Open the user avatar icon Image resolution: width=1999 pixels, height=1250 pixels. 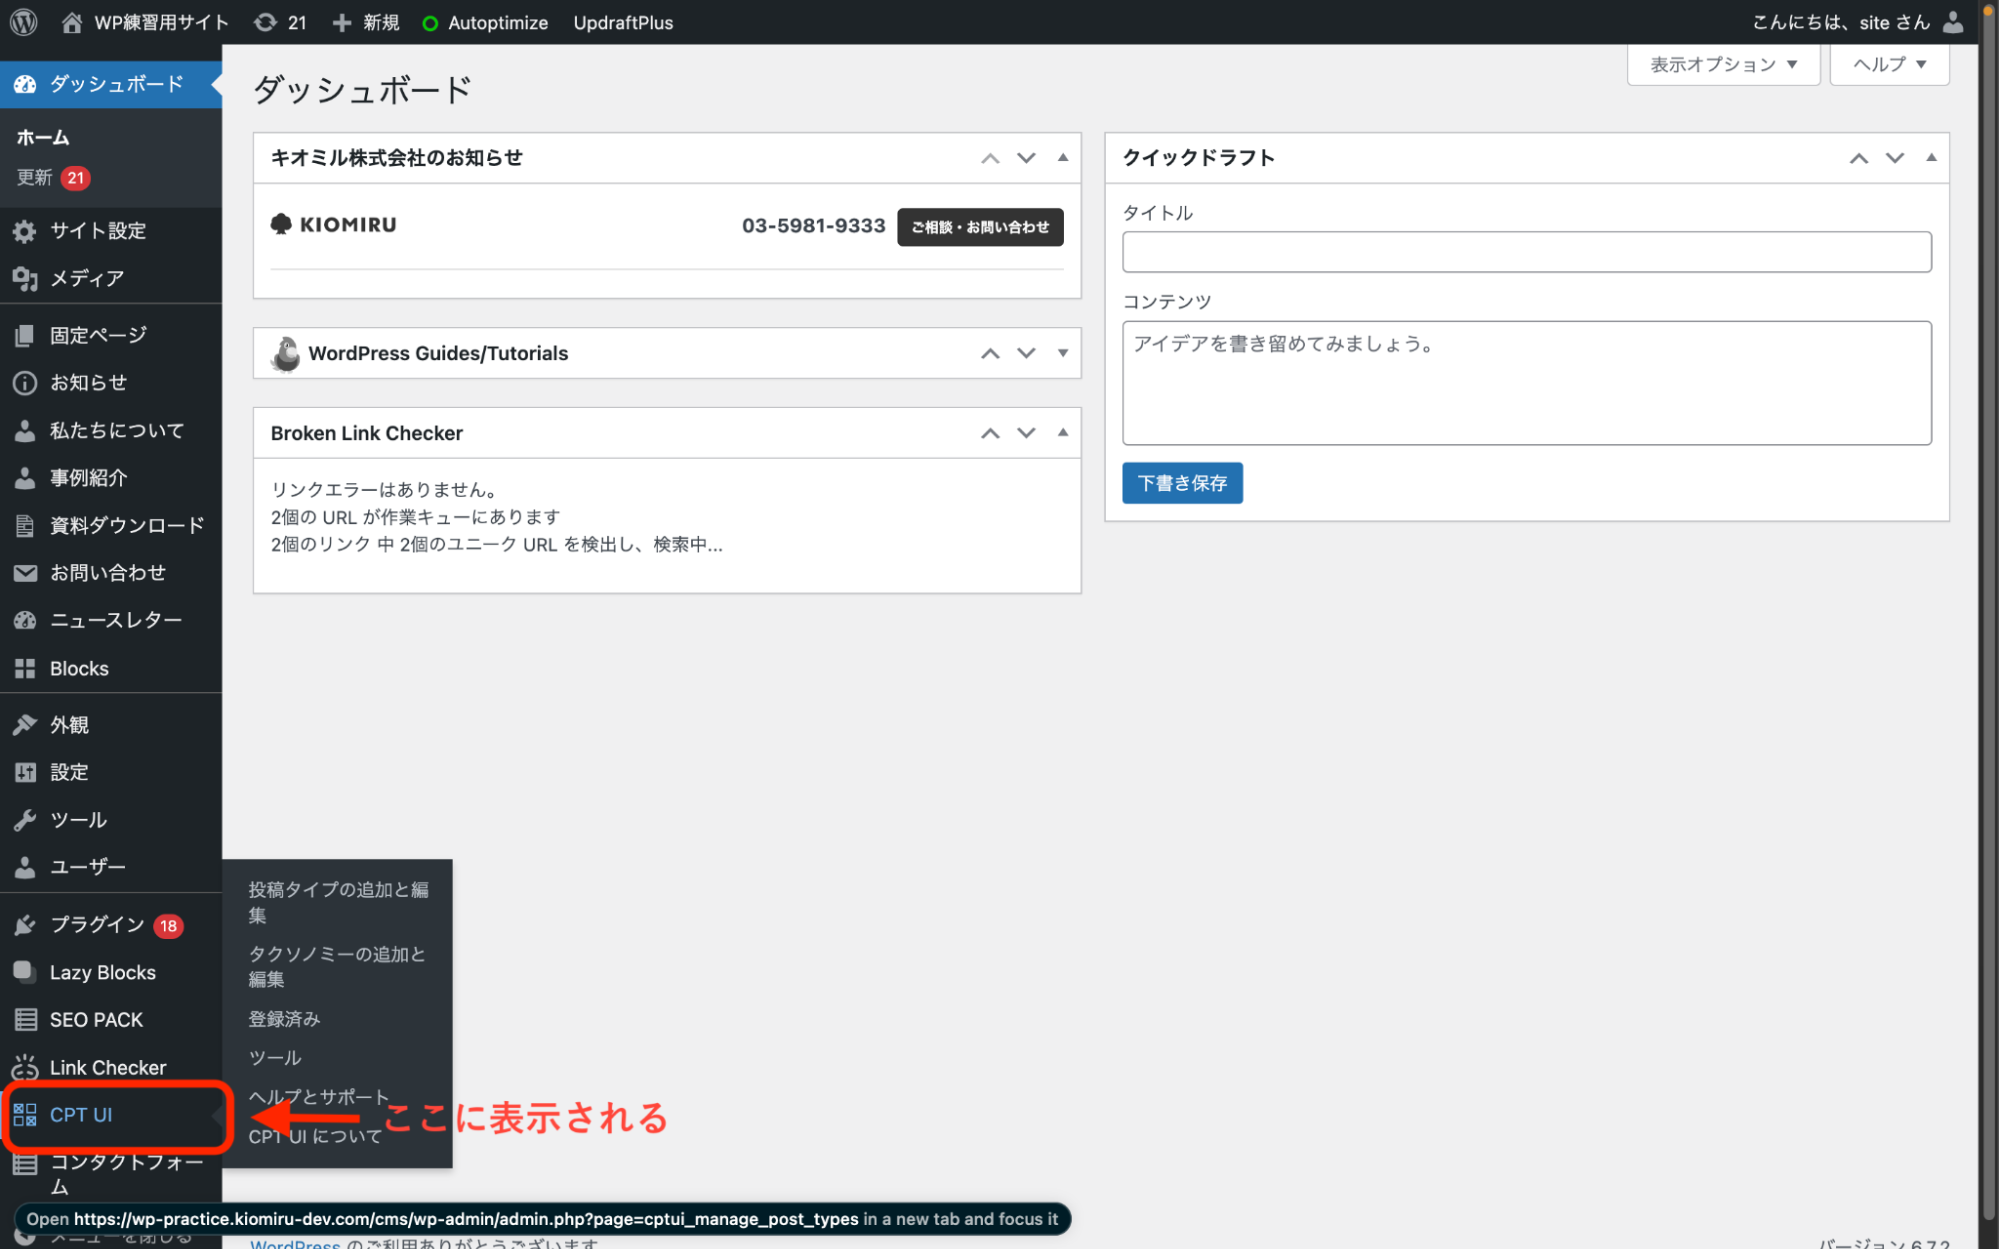(1952, 22)
